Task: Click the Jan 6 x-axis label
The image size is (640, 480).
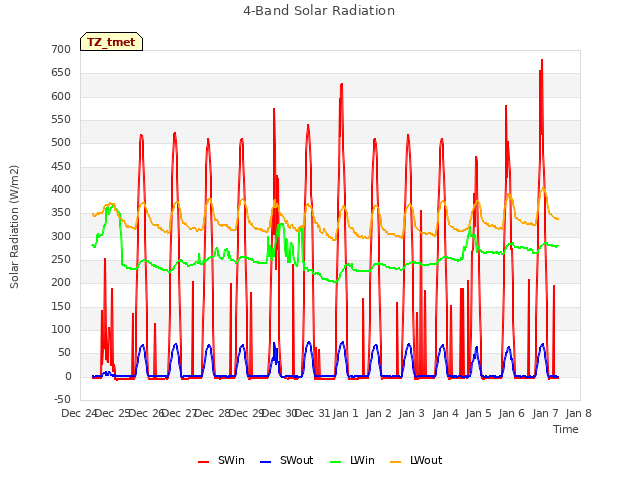Action: (512, 413)
